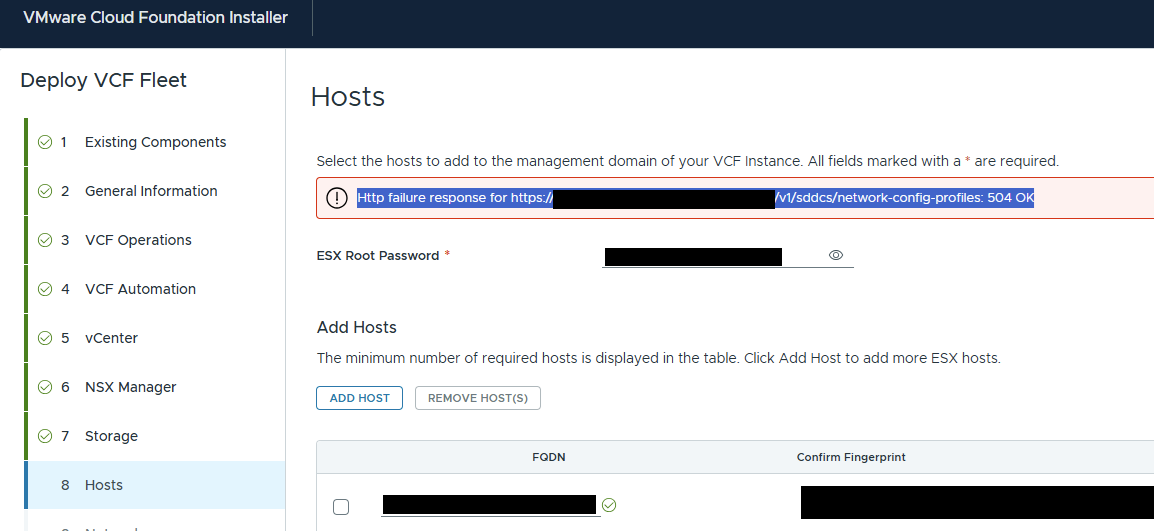Click the REMOVE HOST(S) button

point(478,398)
